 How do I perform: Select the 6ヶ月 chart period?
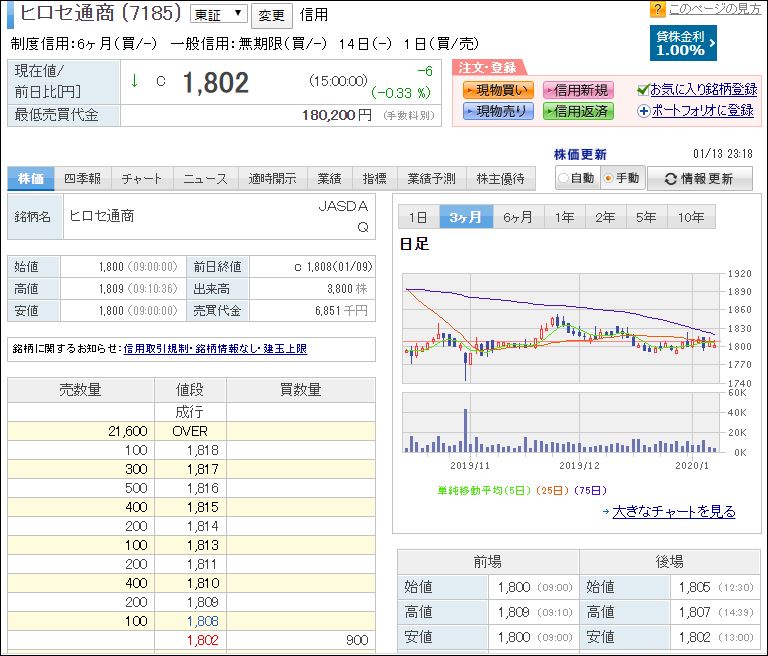coord(518,217)
